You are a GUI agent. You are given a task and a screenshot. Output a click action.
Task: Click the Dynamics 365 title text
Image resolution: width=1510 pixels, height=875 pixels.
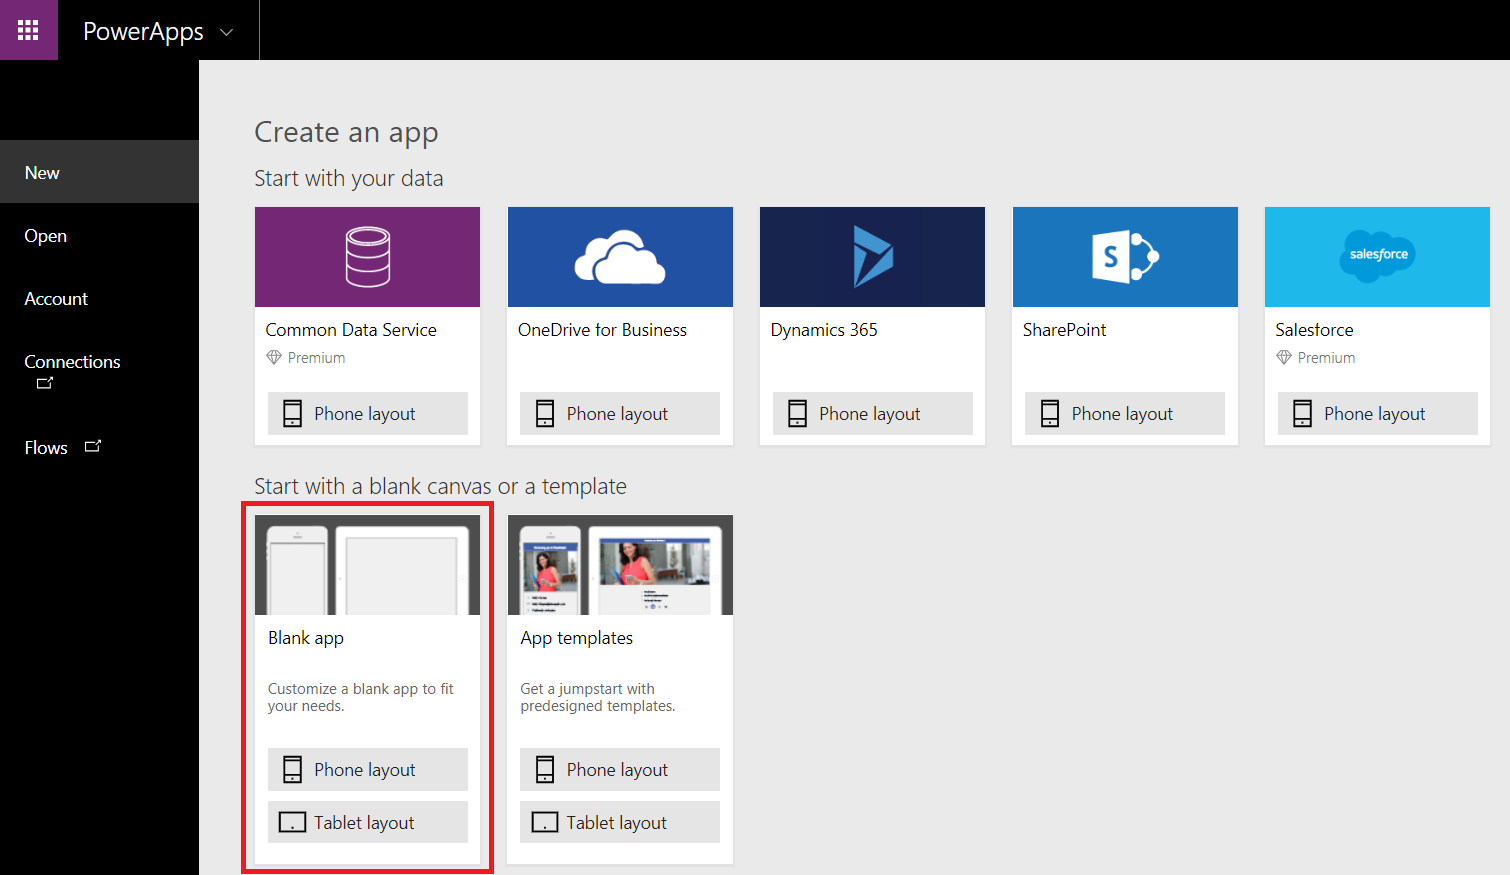[824, 330]
